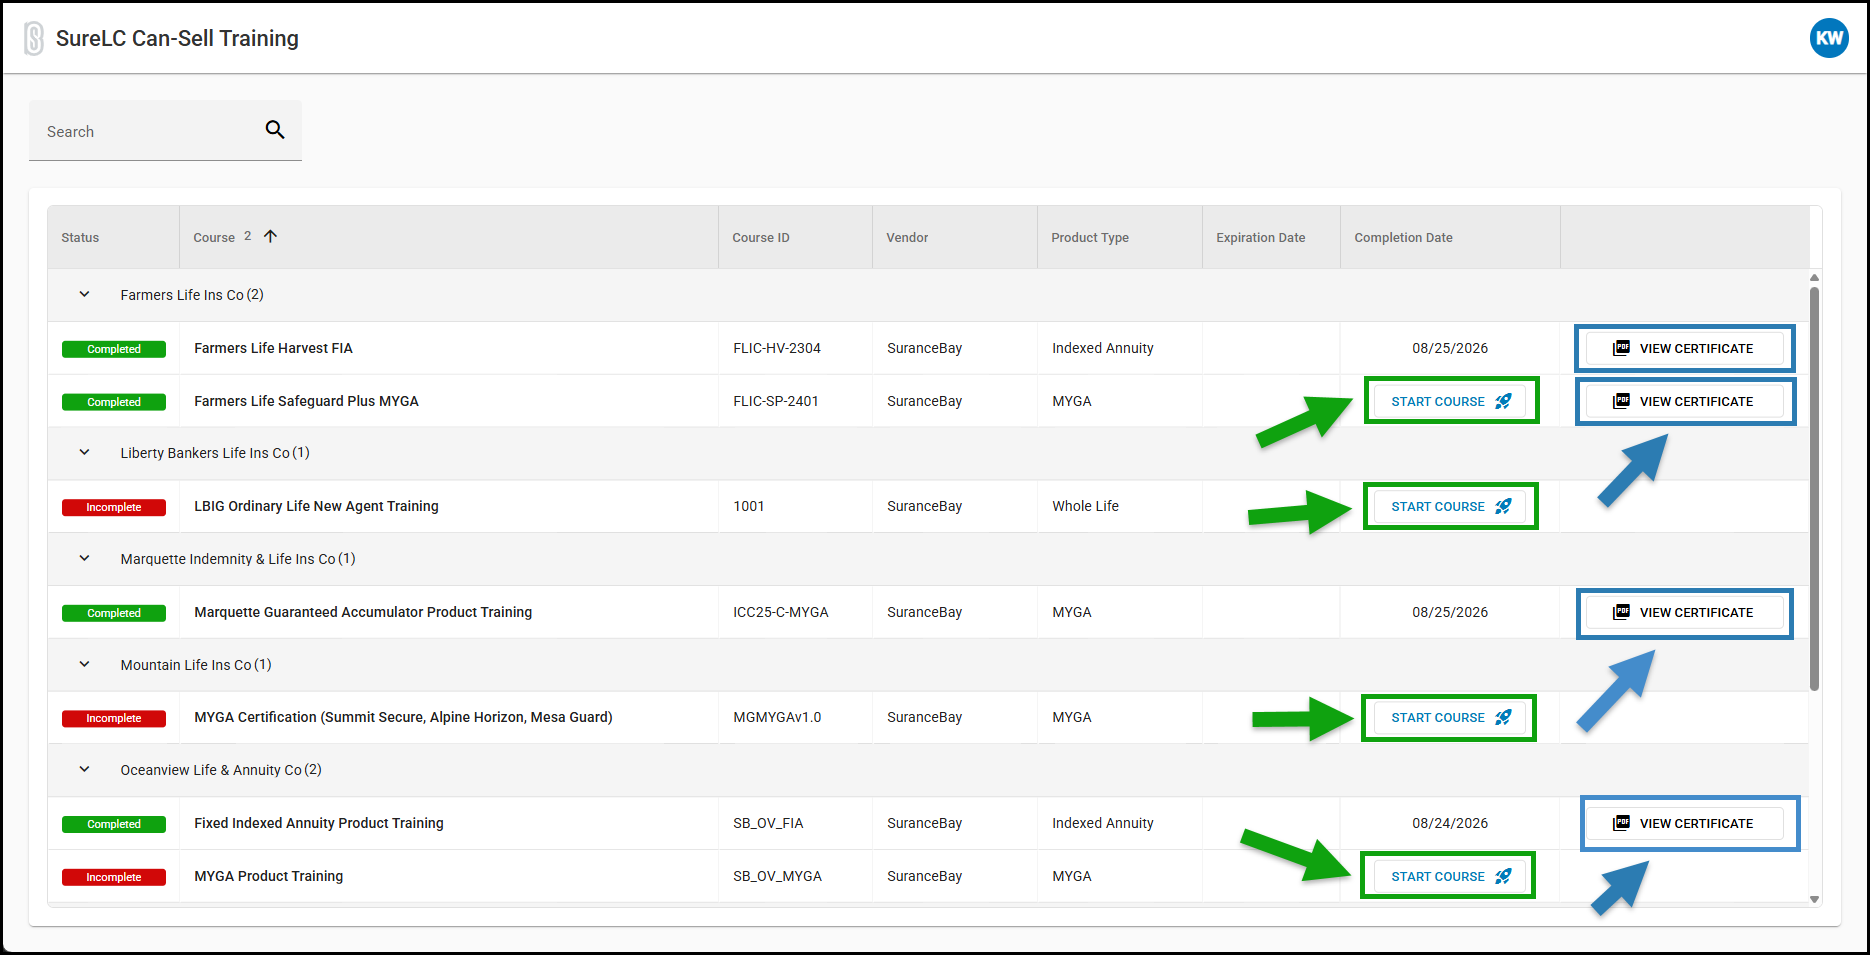
Task: Click the scroll down arrow of the table
Action: coord(1814,899)
